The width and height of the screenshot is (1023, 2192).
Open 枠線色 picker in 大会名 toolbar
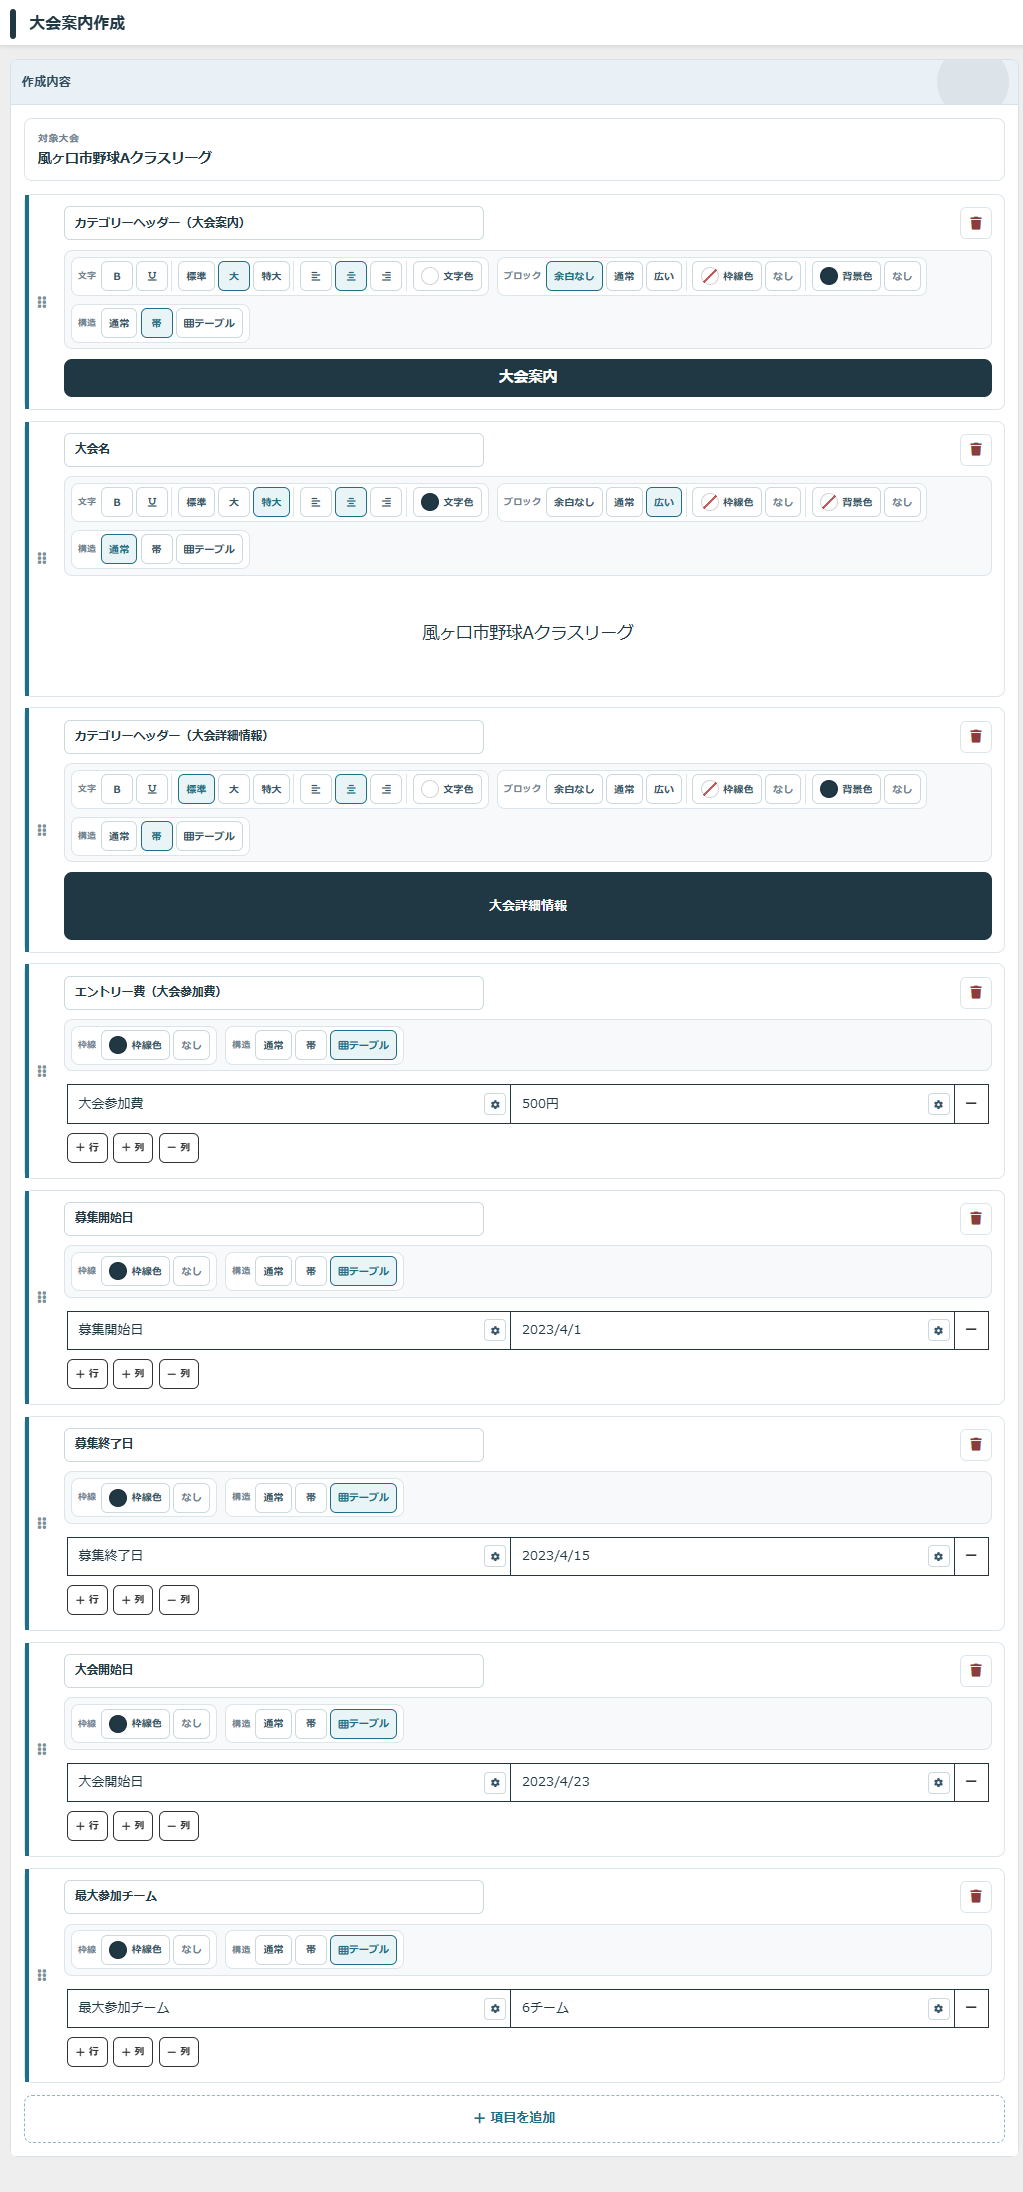tap(727, 502)
